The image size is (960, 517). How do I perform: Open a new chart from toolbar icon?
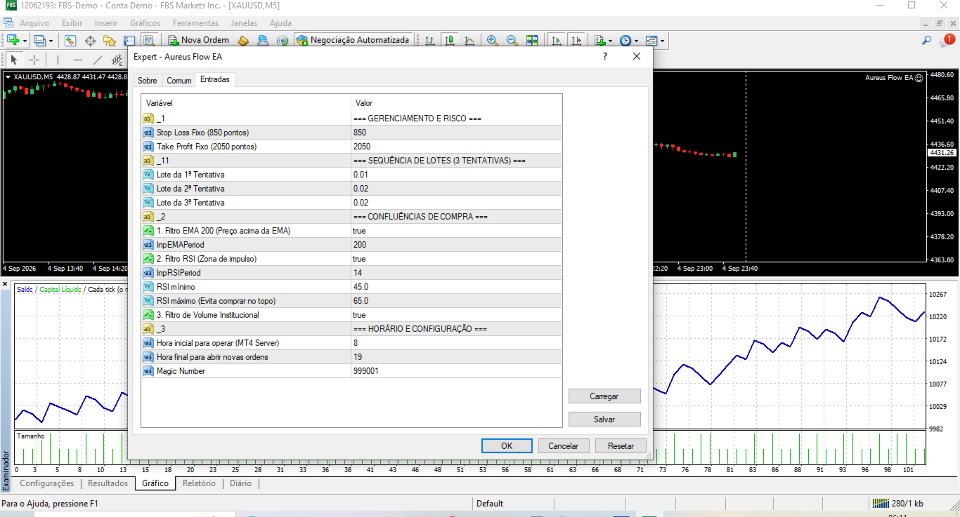click(x=12, y=40)
